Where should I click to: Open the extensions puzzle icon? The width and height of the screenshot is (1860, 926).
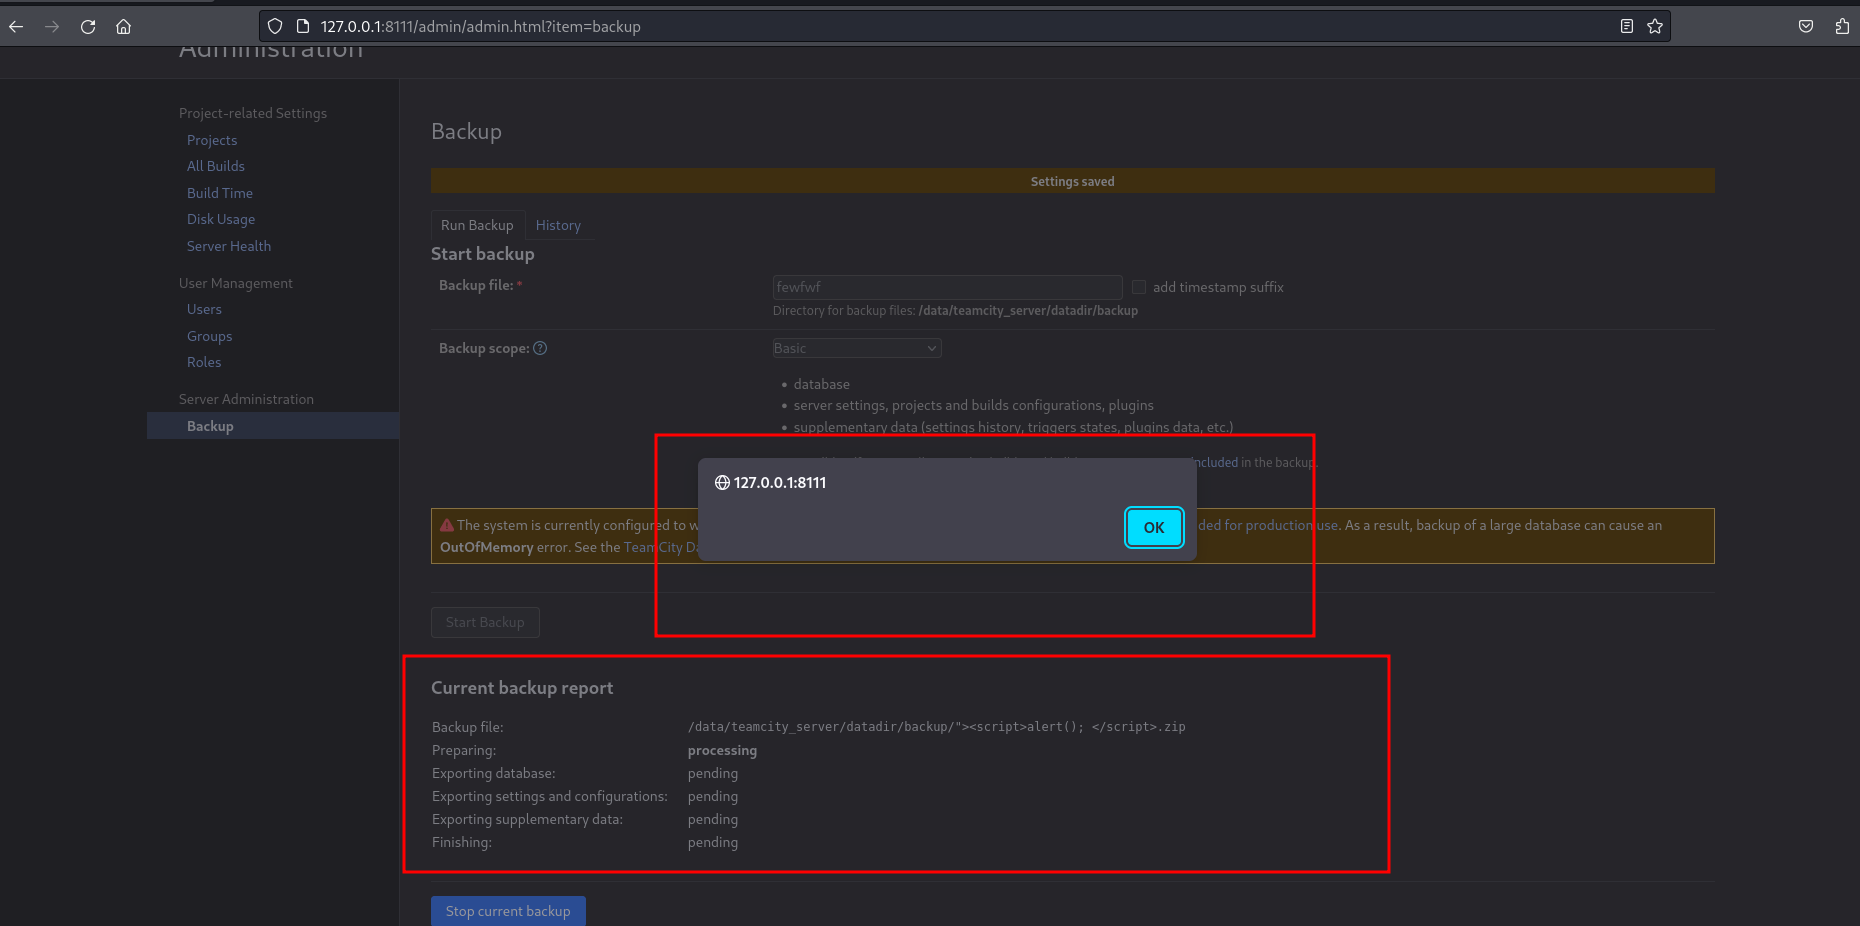tap(1842, 27)
